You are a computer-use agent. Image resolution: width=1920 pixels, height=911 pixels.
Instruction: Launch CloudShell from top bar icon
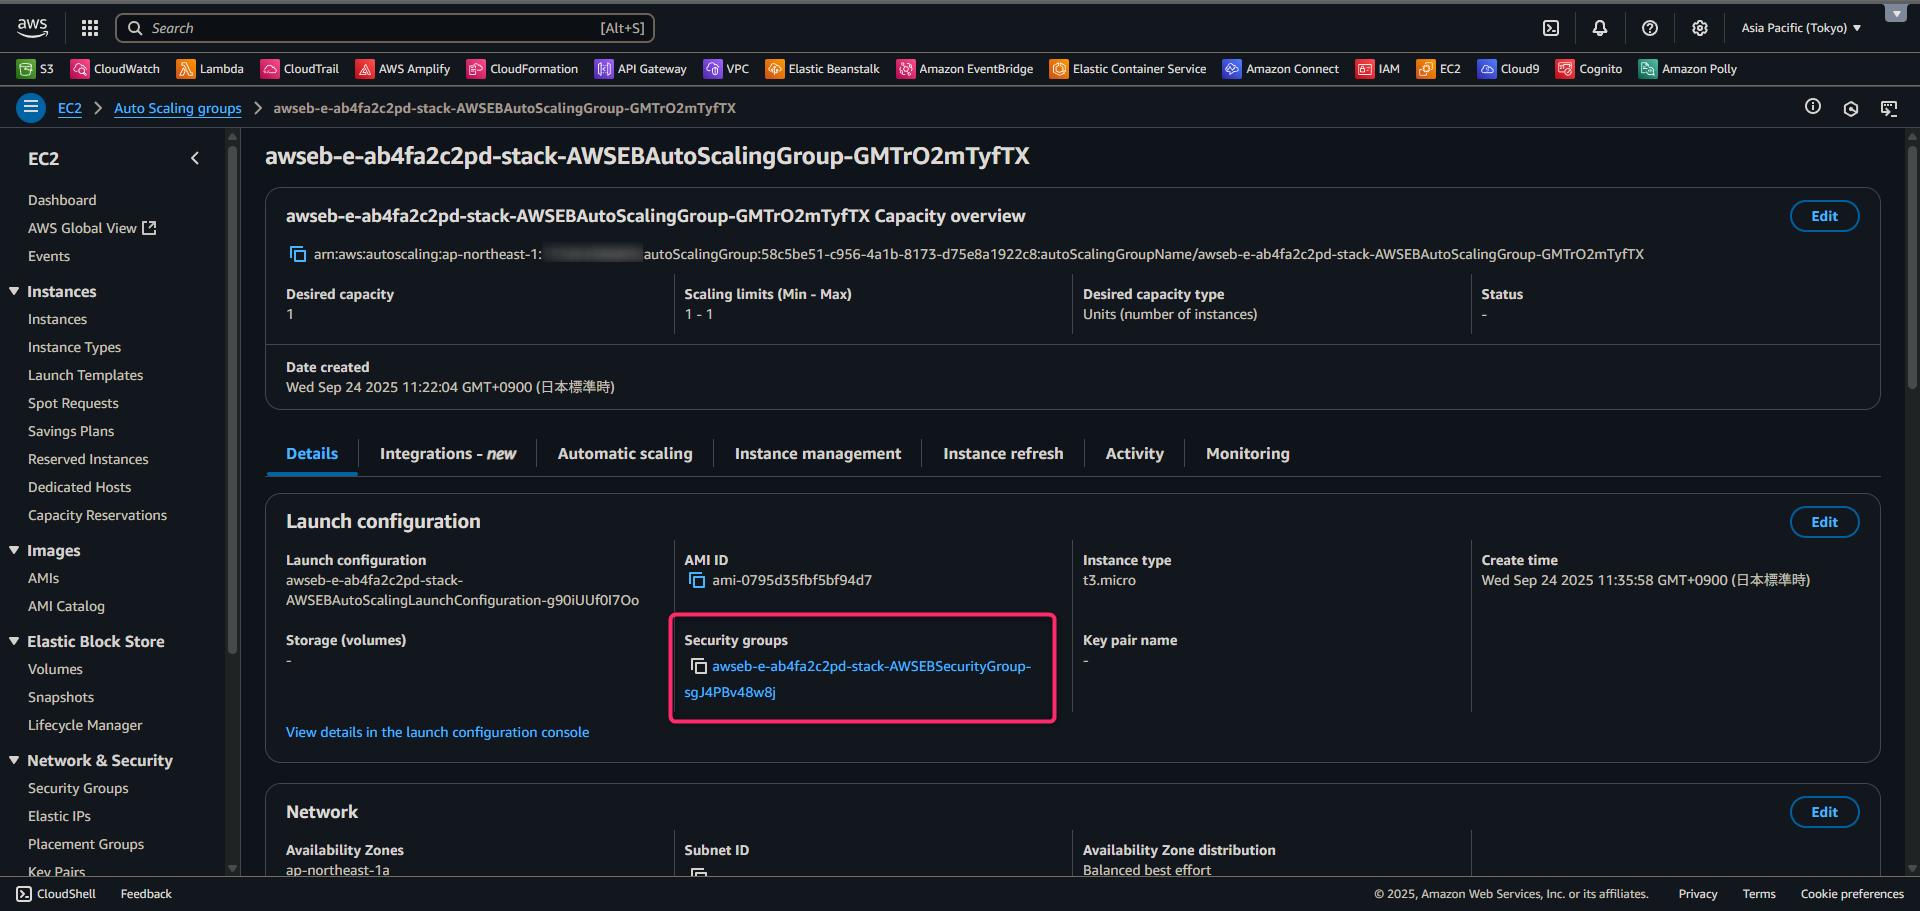pos(1551,28)
